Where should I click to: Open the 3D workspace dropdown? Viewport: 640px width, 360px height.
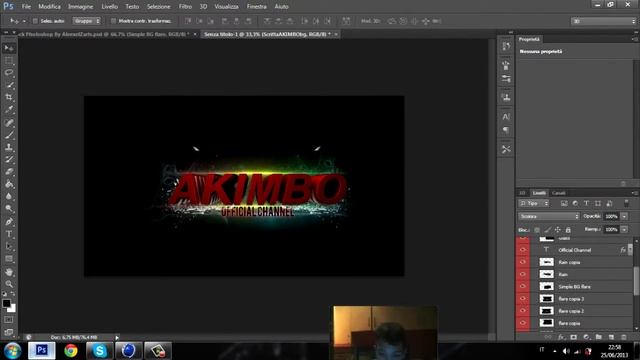603,21
